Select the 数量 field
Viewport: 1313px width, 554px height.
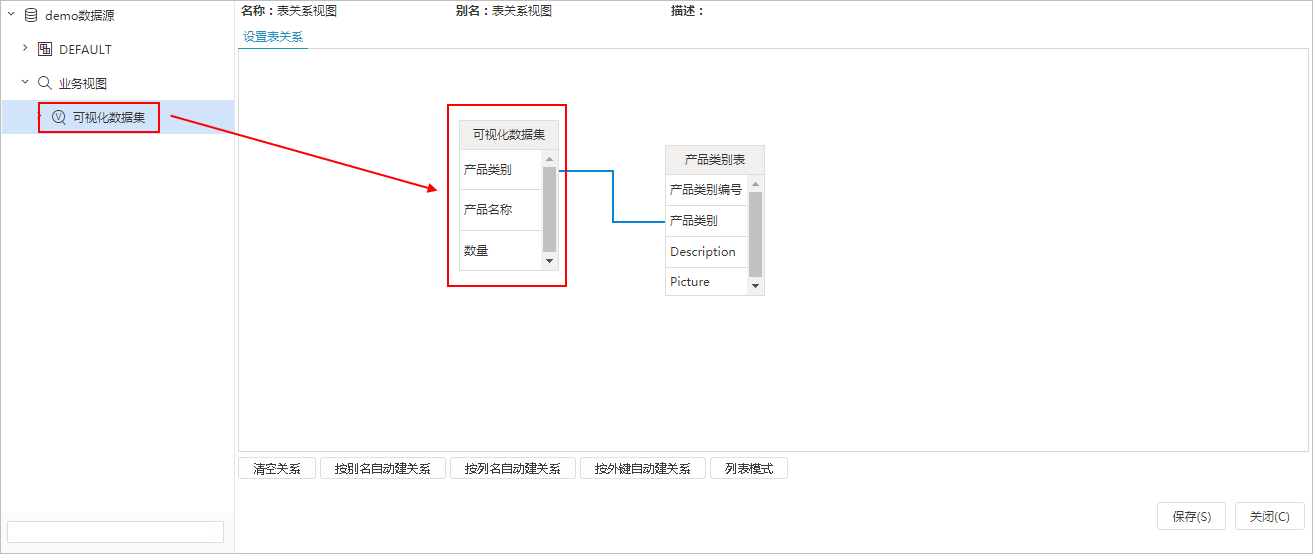500,250
